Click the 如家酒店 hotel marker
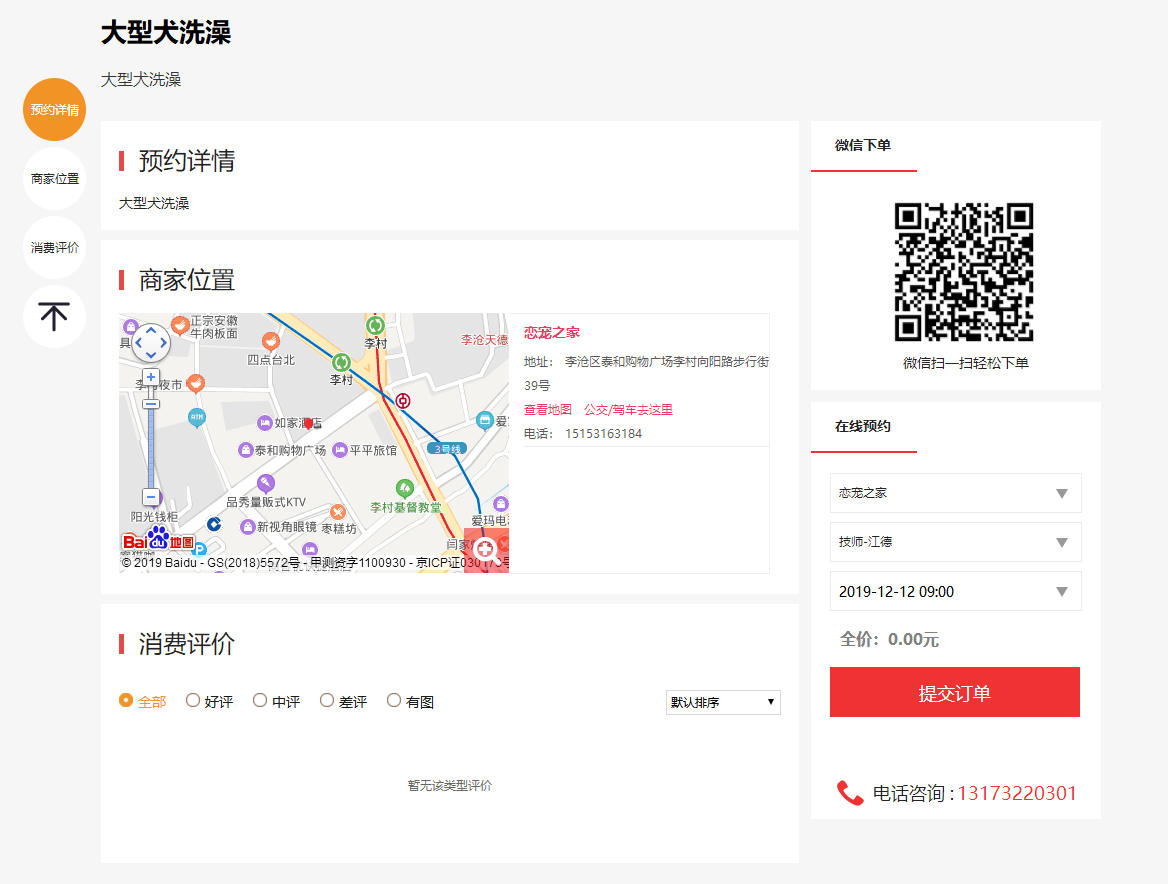Image resolution: width=1168 pixels, height=884 pixels. click(x=264, y=423)
